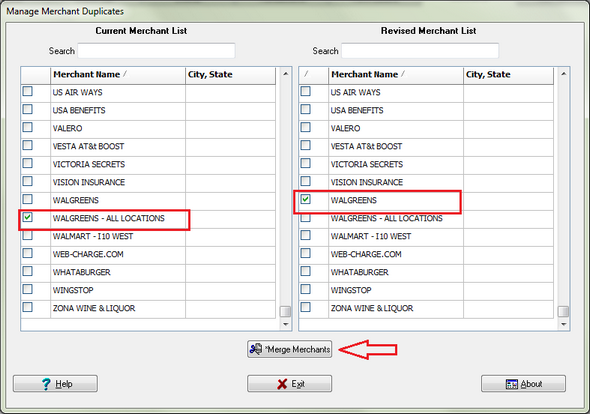Check USA BENEFITS in Current Merchant List

click(x=27, y=109)
